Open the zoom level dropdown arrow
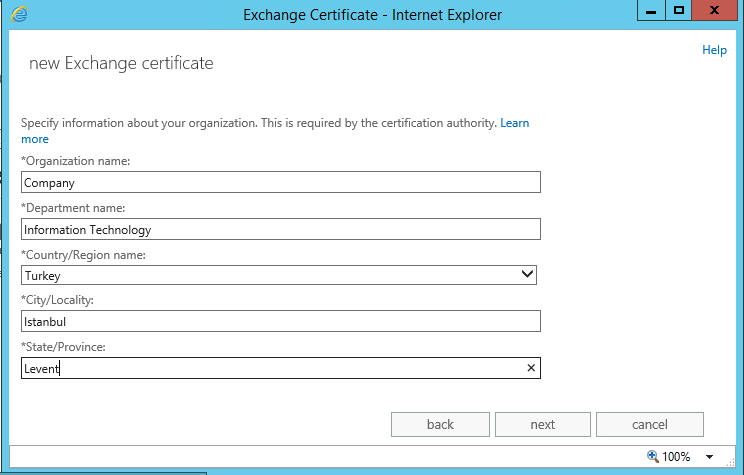Image resolution: width=744 pixels, height=475 pixels. 709,457
